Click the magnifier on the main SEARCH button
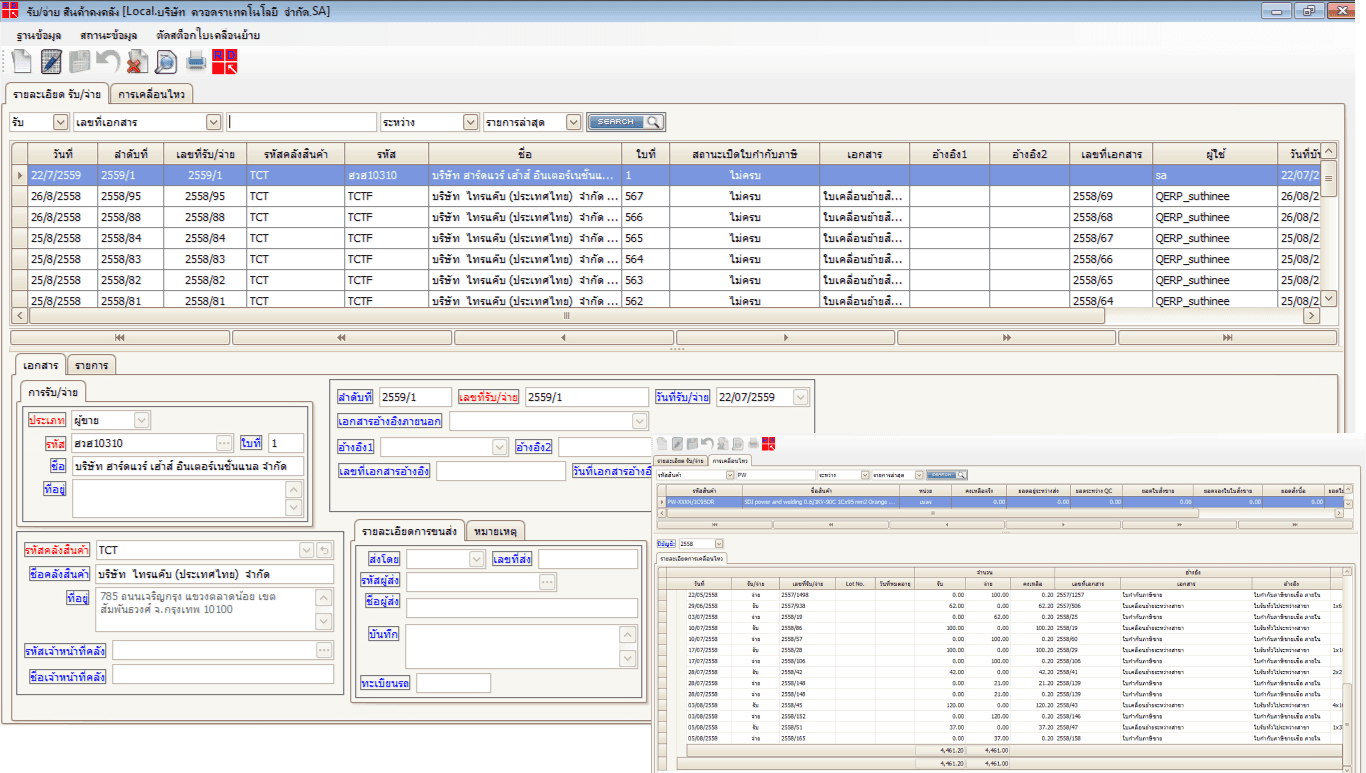Viewport: 1366px width, 773px height. coord(653,122)
